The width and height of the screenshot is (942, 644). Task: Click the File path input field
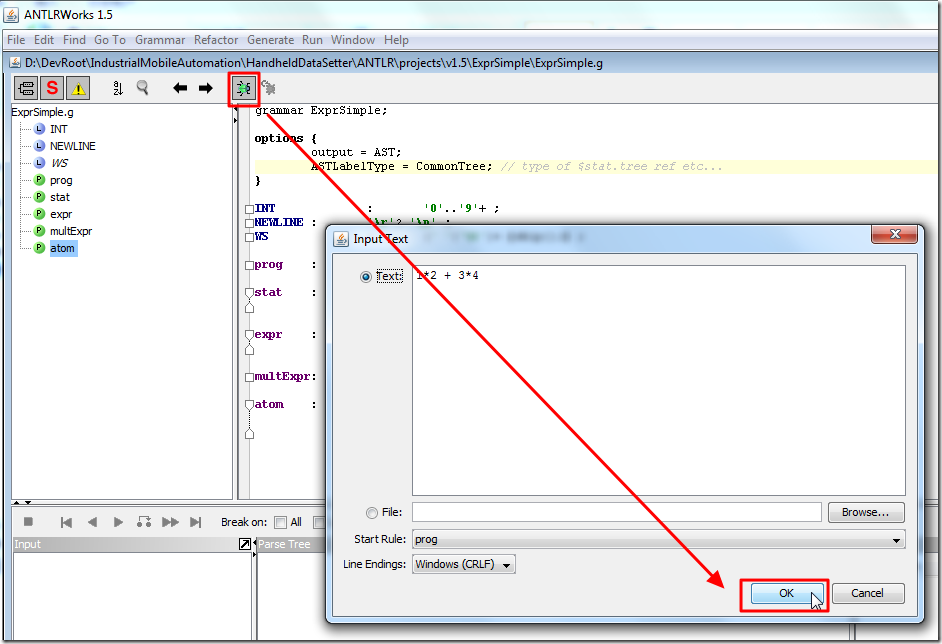click(x=616, y=512)
